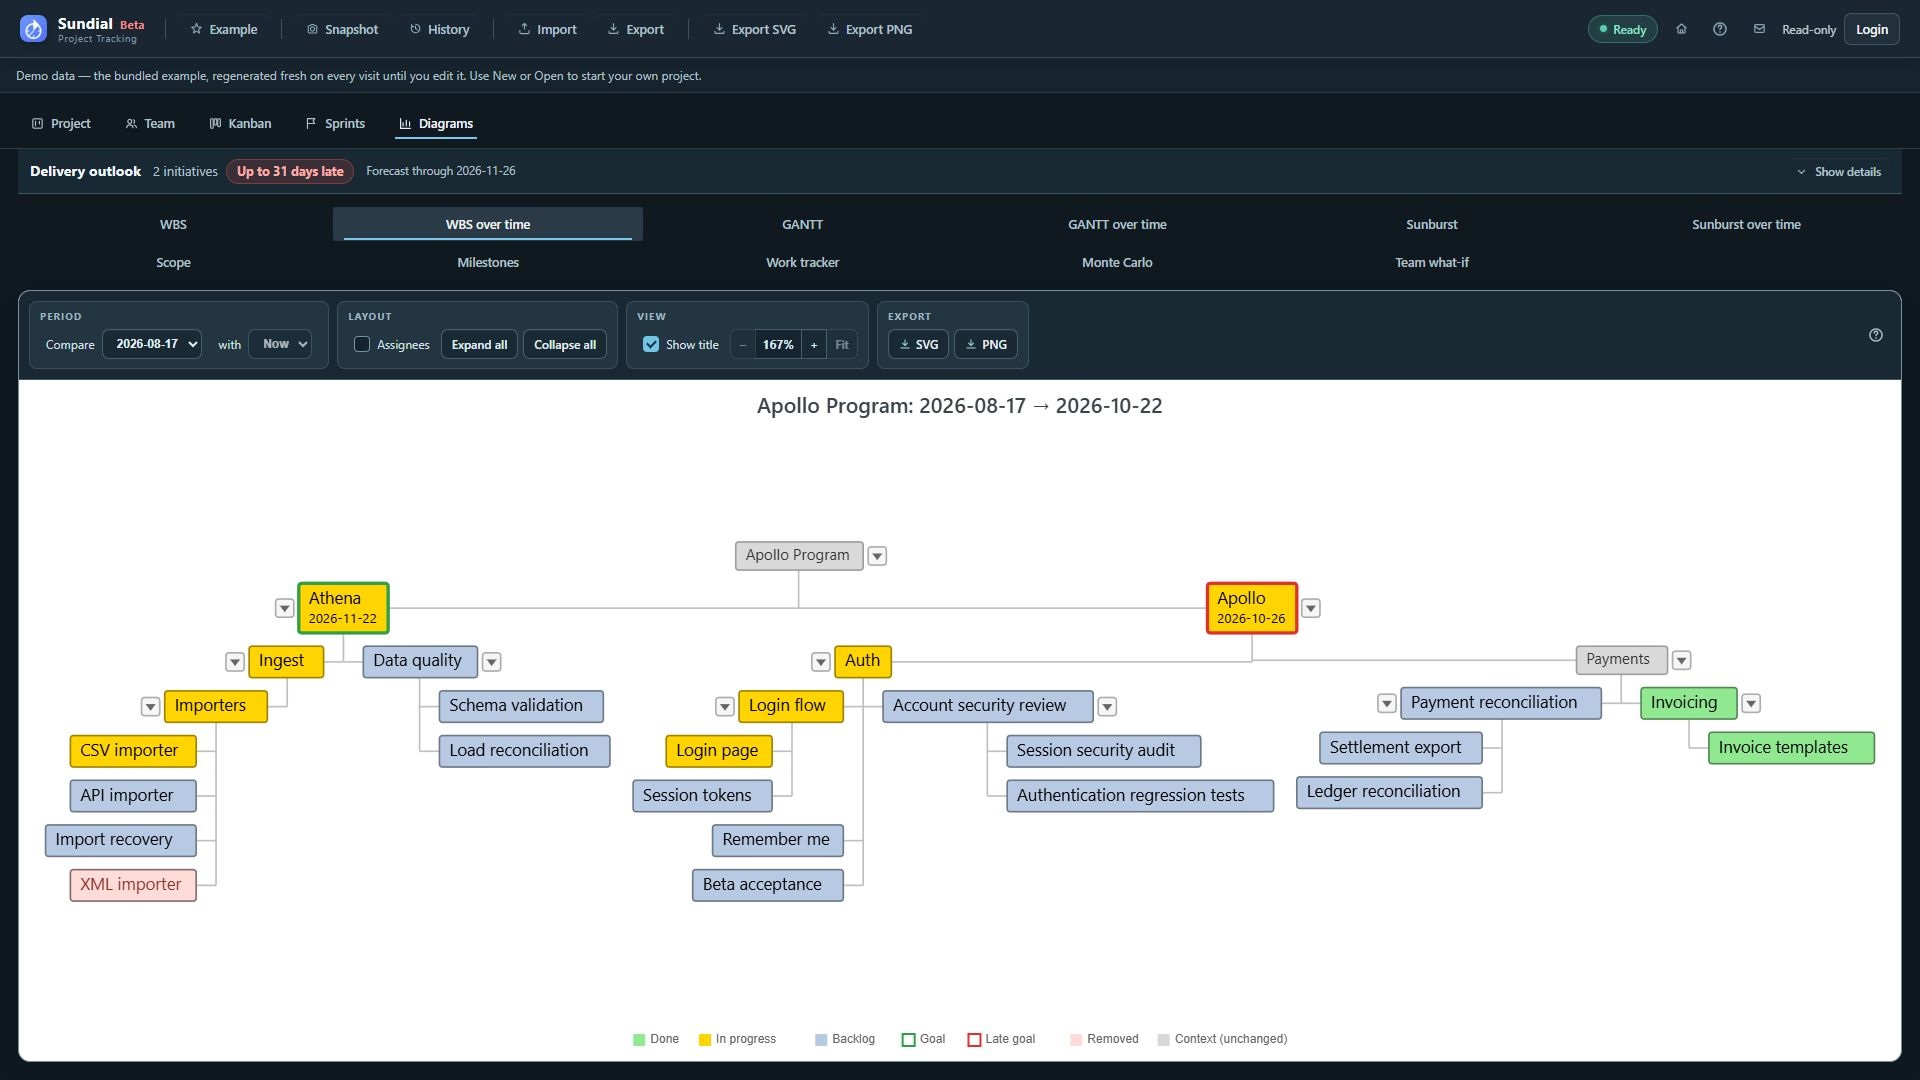
Task: Enable the Assignees checkbox
Action: [x=362, y=344]
